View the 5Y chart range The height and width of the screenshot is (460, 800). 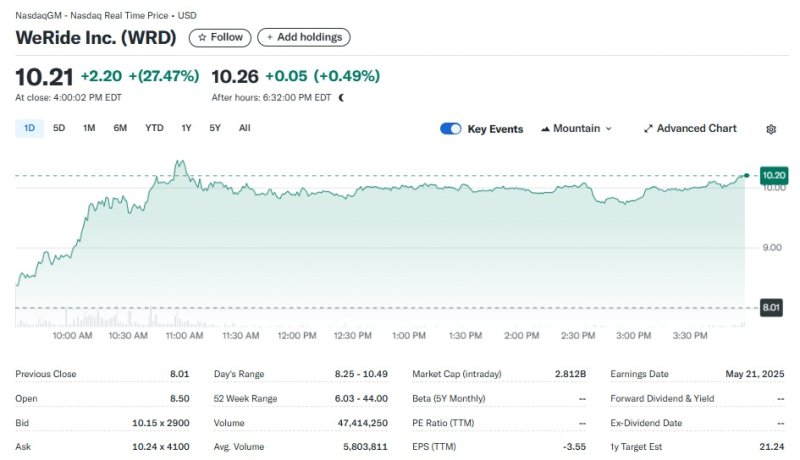pyautogui.click(x=215, y=128)
